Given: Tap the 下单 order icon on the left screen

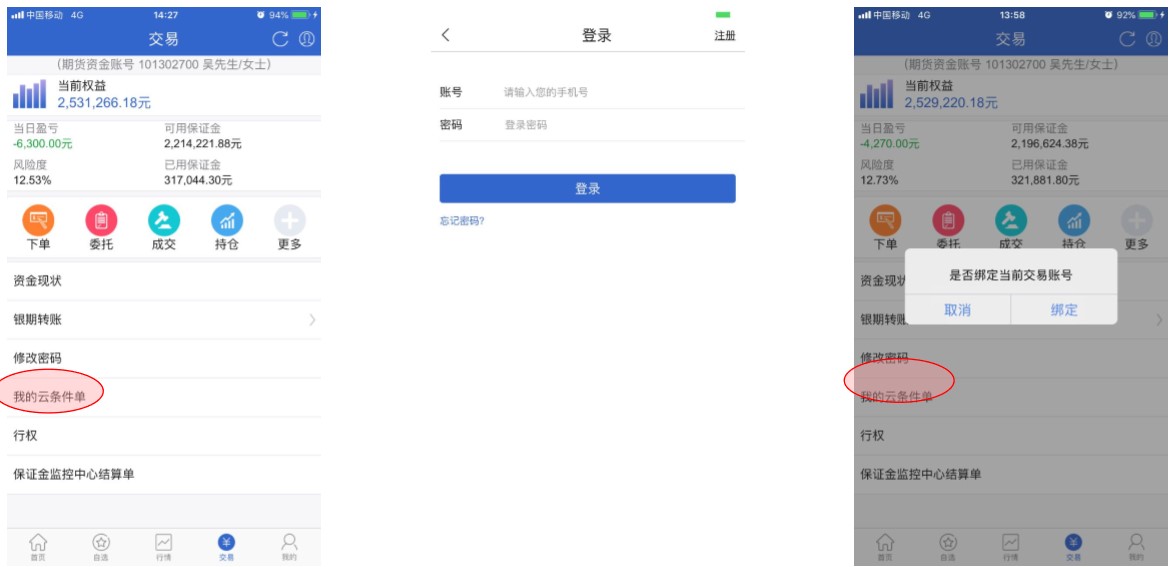Looking at the screenshot, I should pyautogui.click(x=39, y=221).
